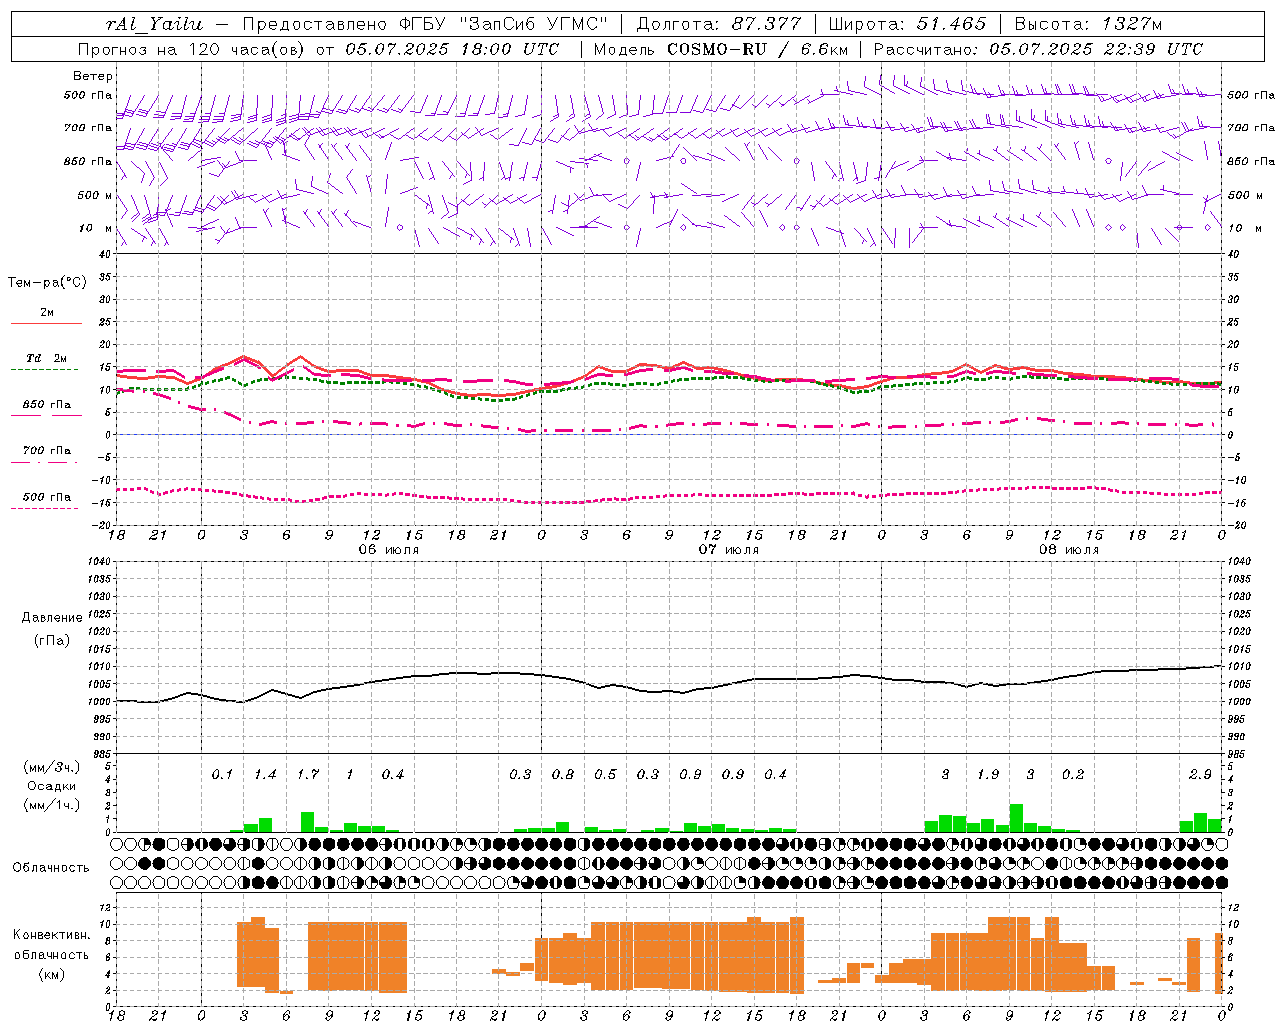Click the station name rAl_Yailu
The height and width of the screenshot is (1024, 1280).
coord(154,24)
